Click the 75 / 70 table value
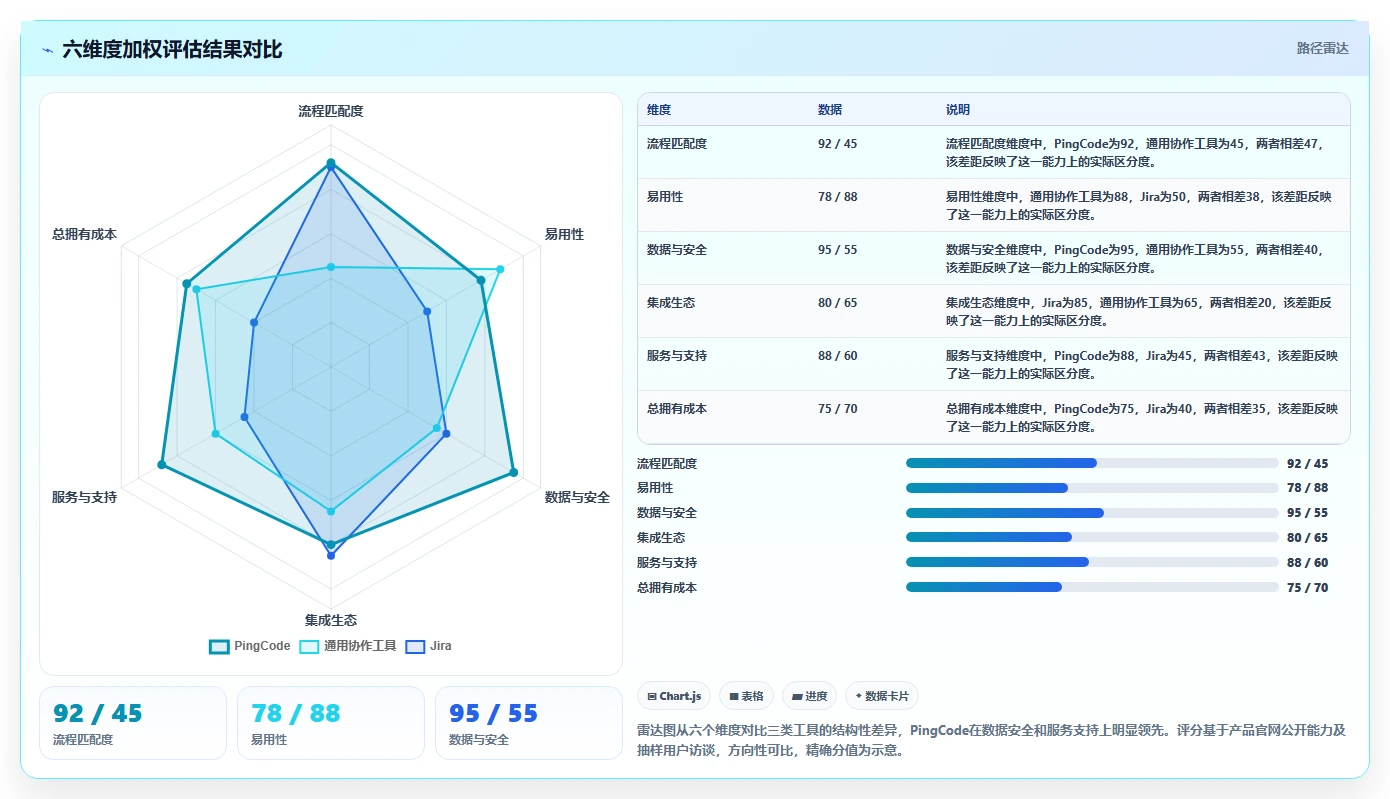This screenshot has height=799, width=1390. 837,409
